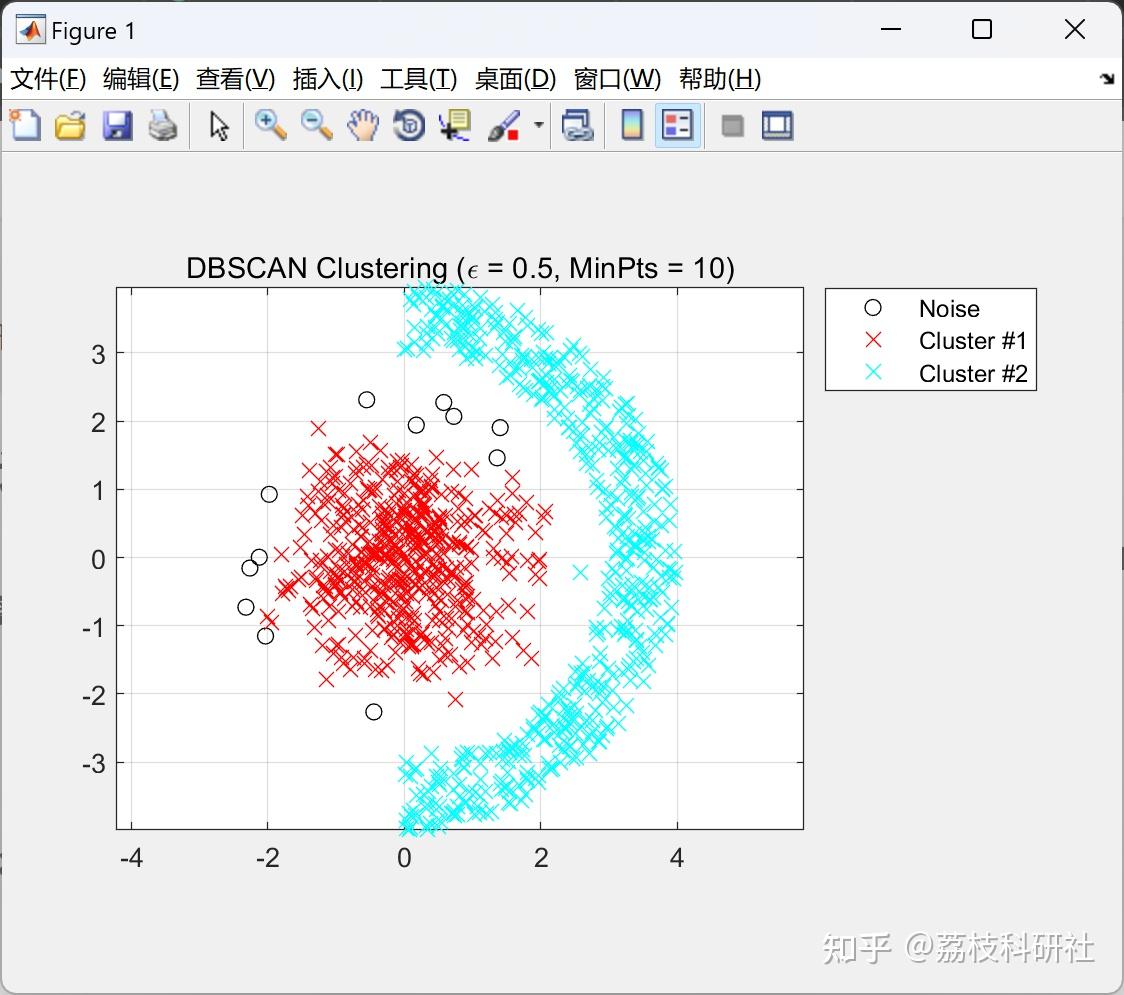Enable Rotate 3D mode

pyautogui.click(x=408, y=125)
